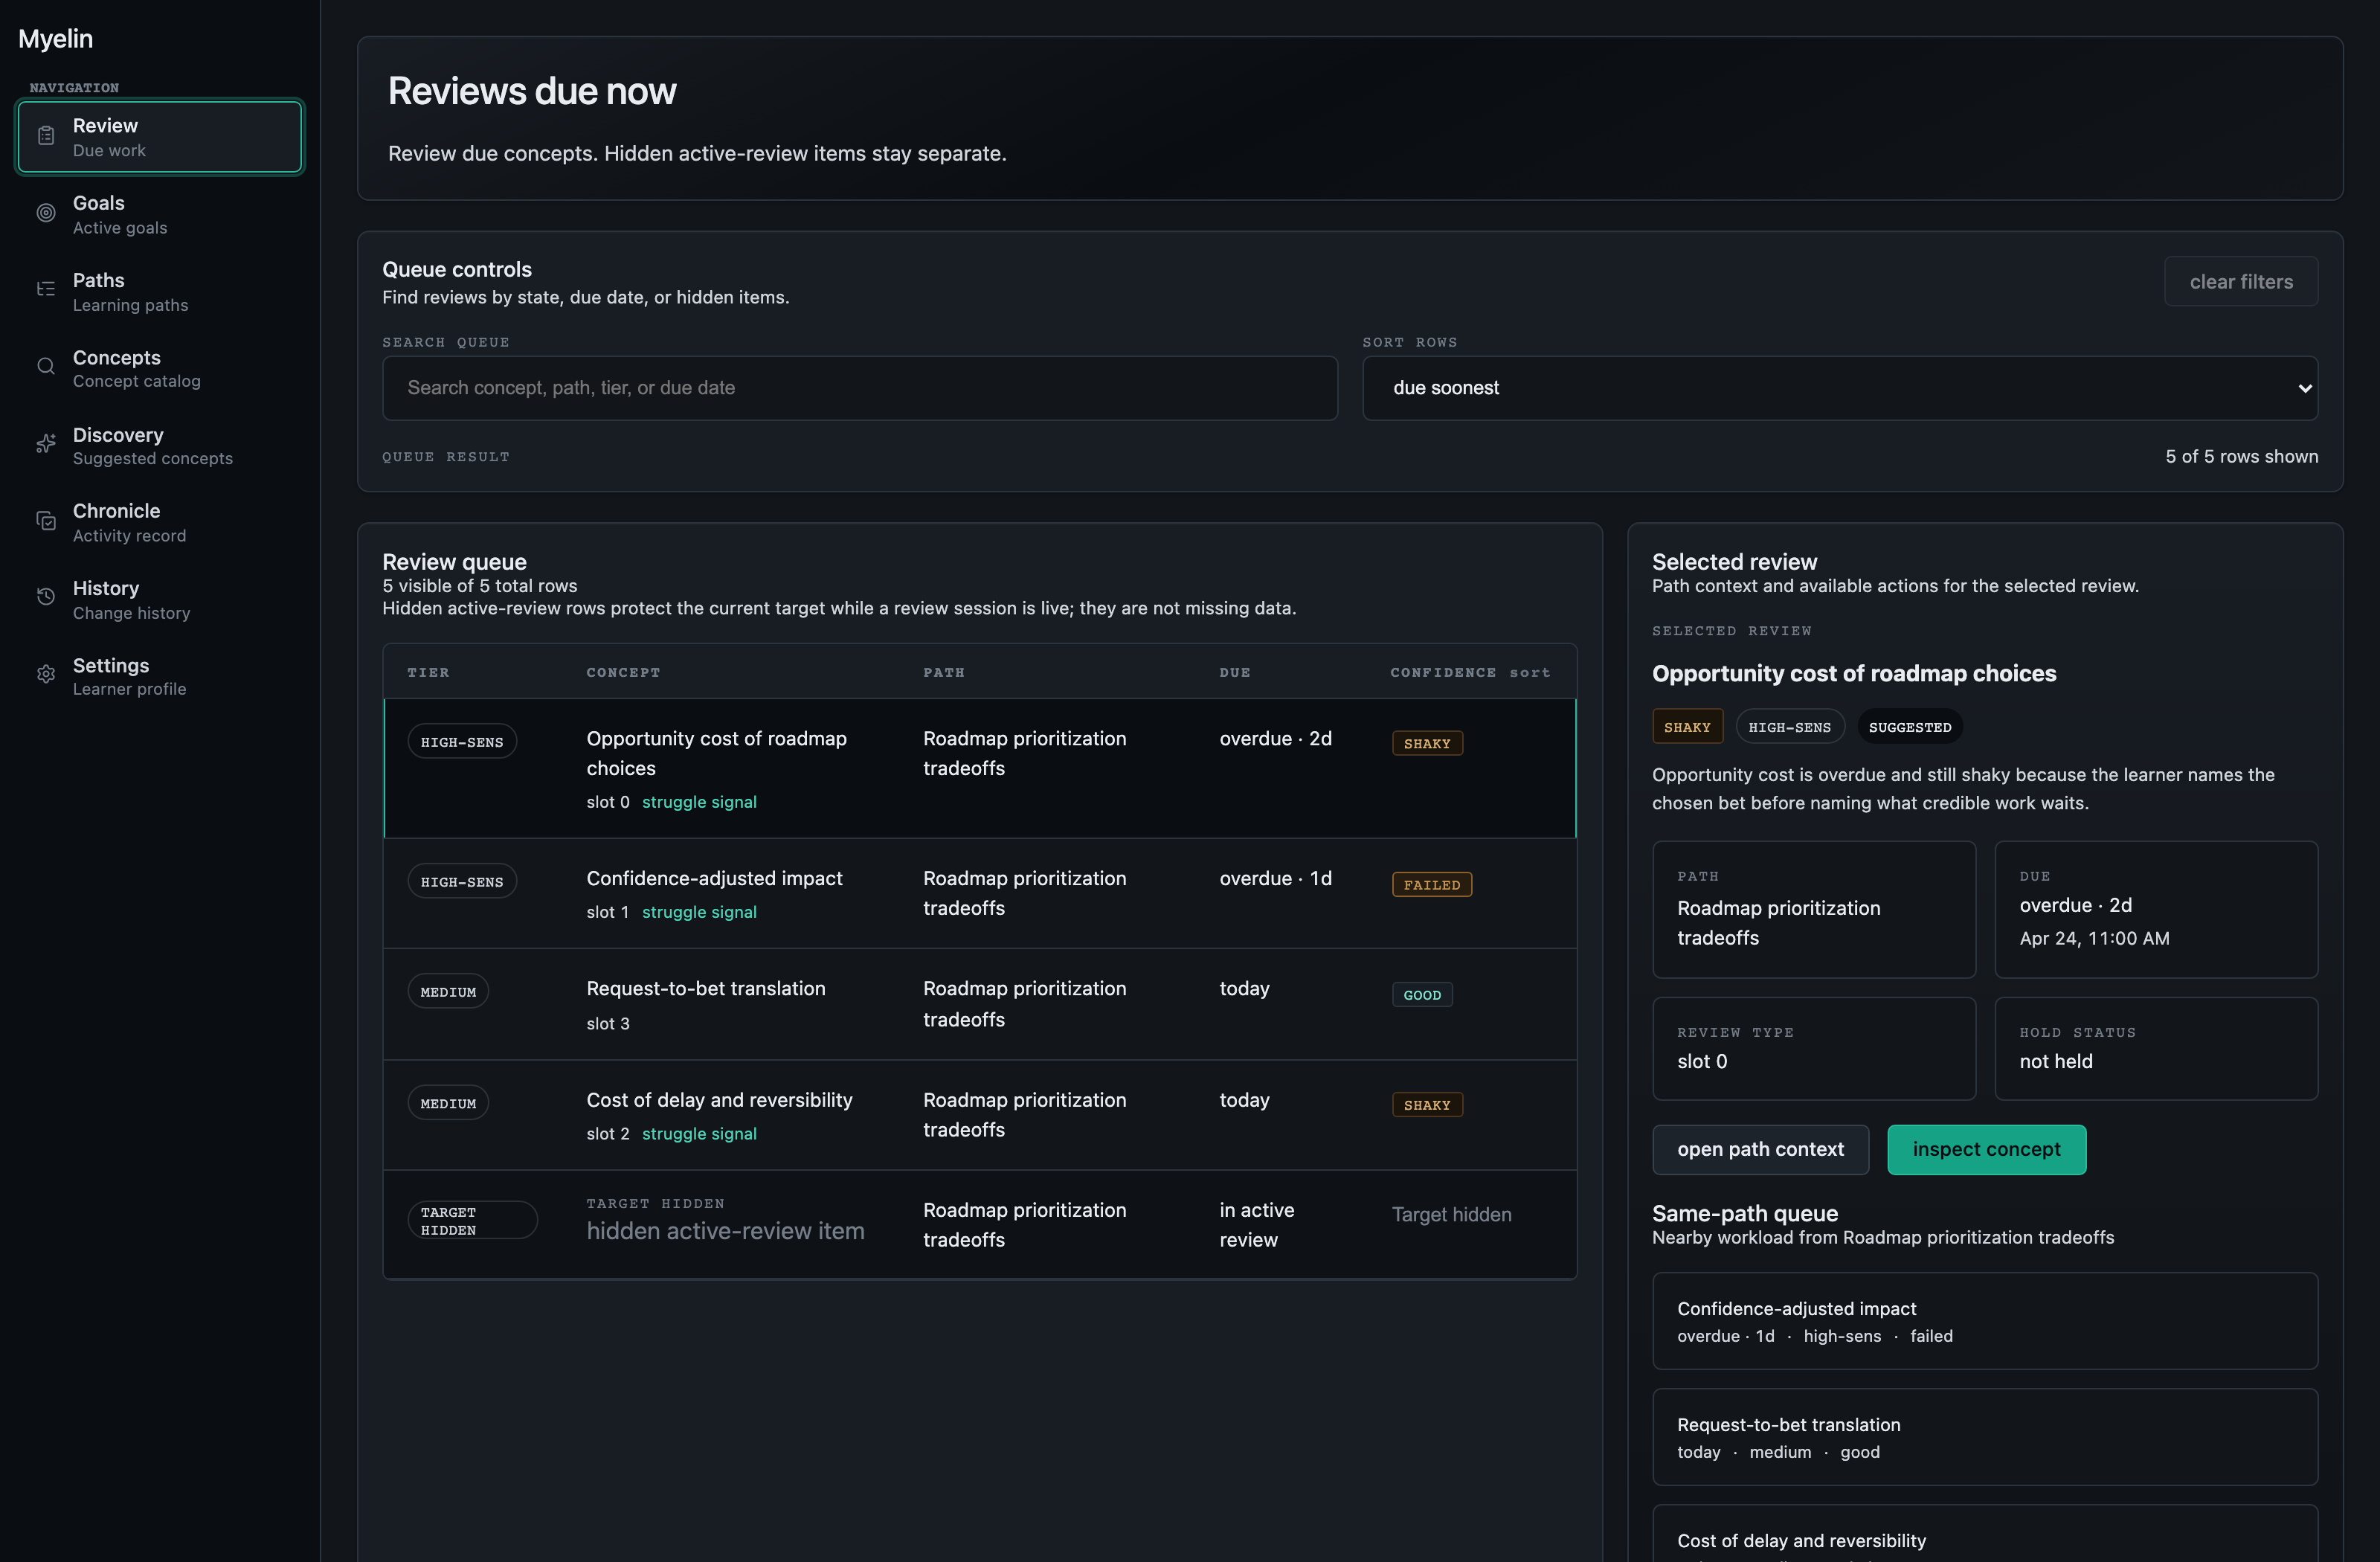
Task: Open the Paths navigation item
Action: tap(160, 291)
